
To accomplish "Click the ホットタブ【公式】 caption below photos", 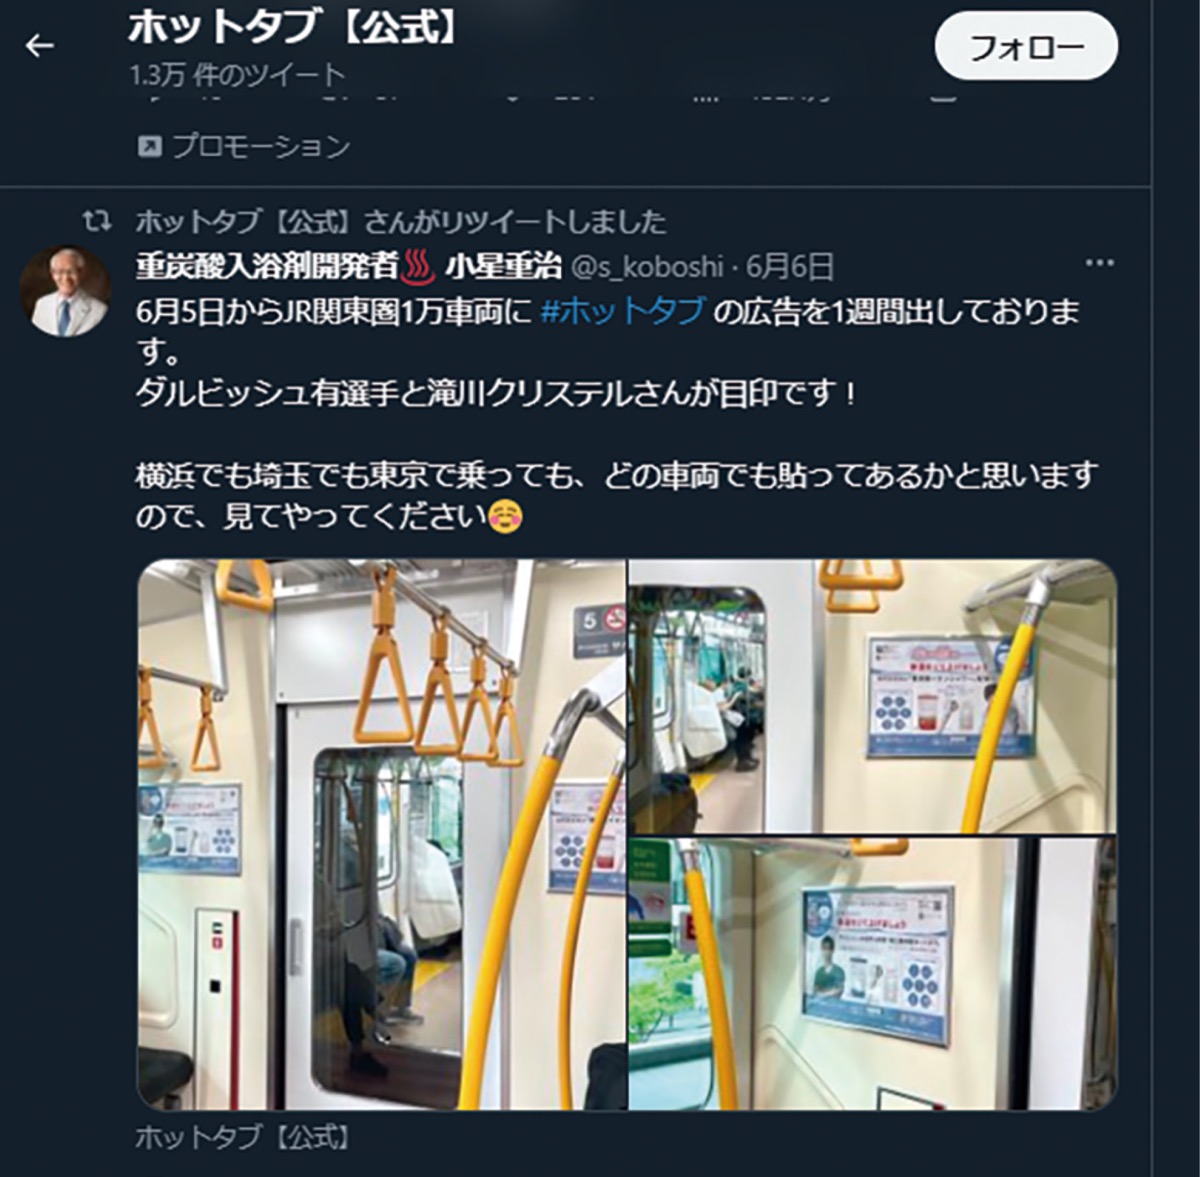I will (243, 1137).
